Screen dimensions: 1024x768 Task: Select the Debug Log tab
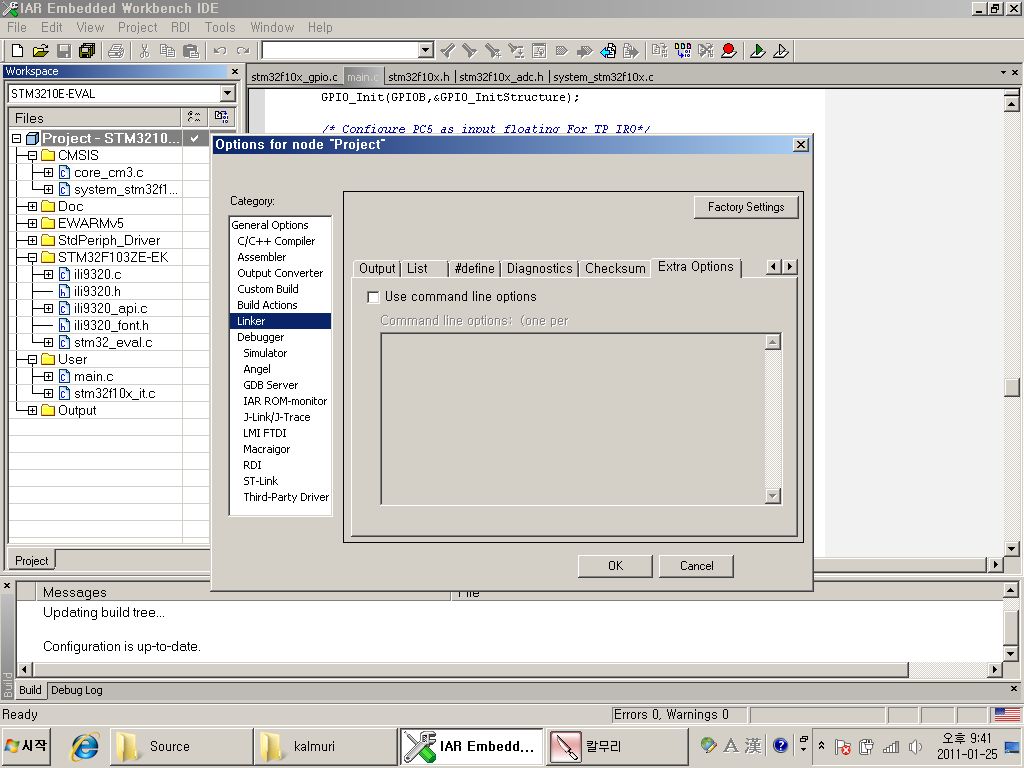[76, 690]
